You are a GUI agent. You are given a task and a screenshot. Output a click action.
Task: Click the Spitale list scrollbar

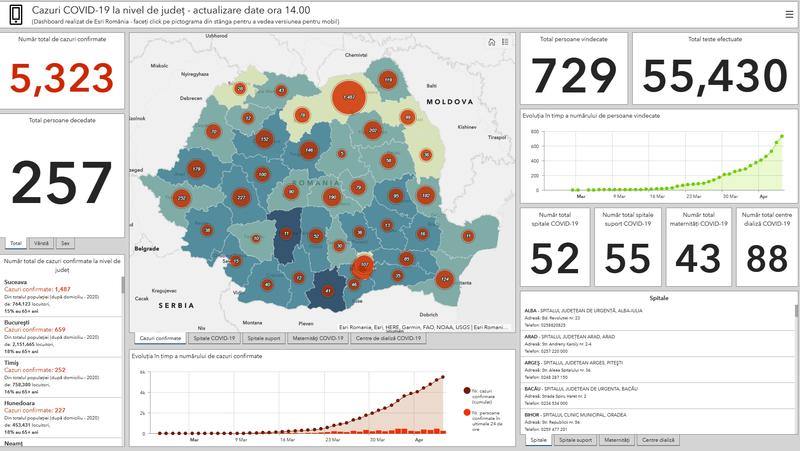click(796, 311)
